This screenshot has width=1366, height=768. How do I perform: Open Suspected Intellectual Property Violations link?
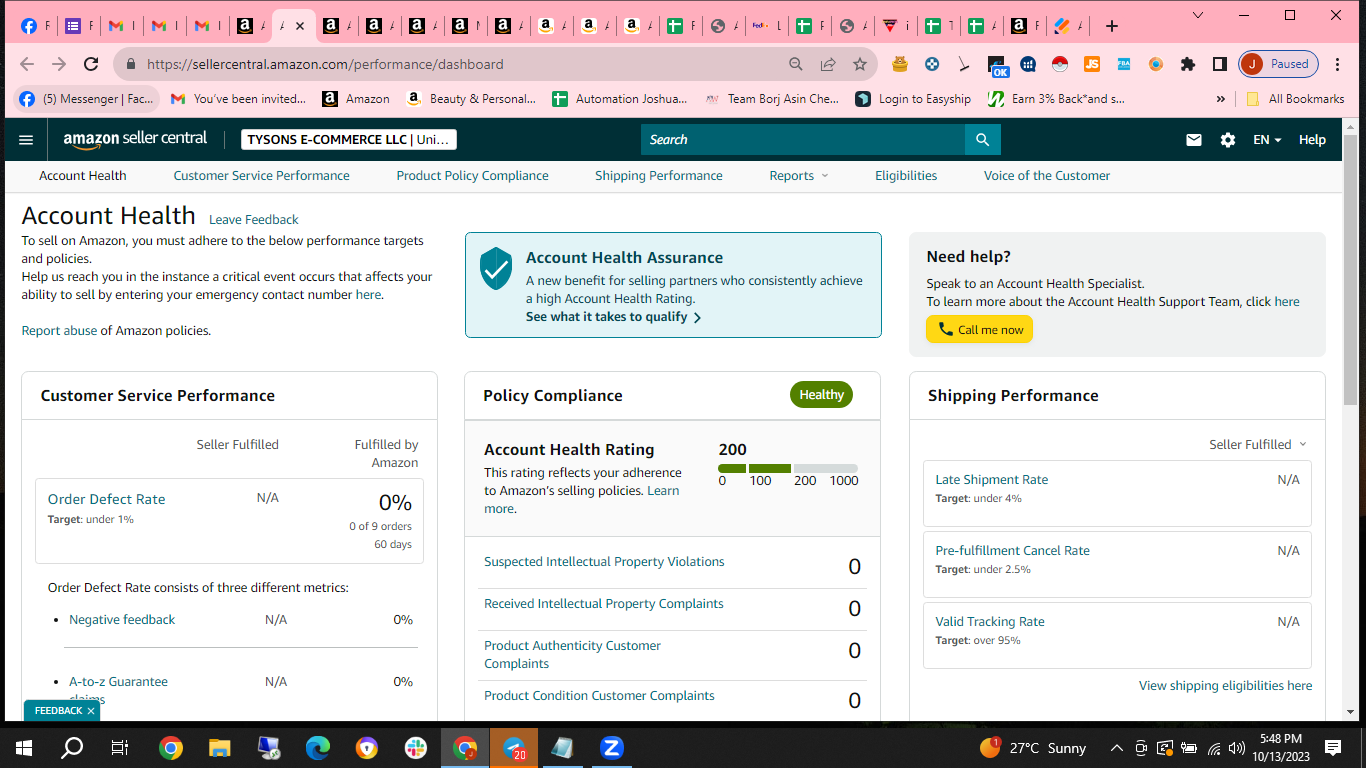pyautogui.click(x=604, y=562)
